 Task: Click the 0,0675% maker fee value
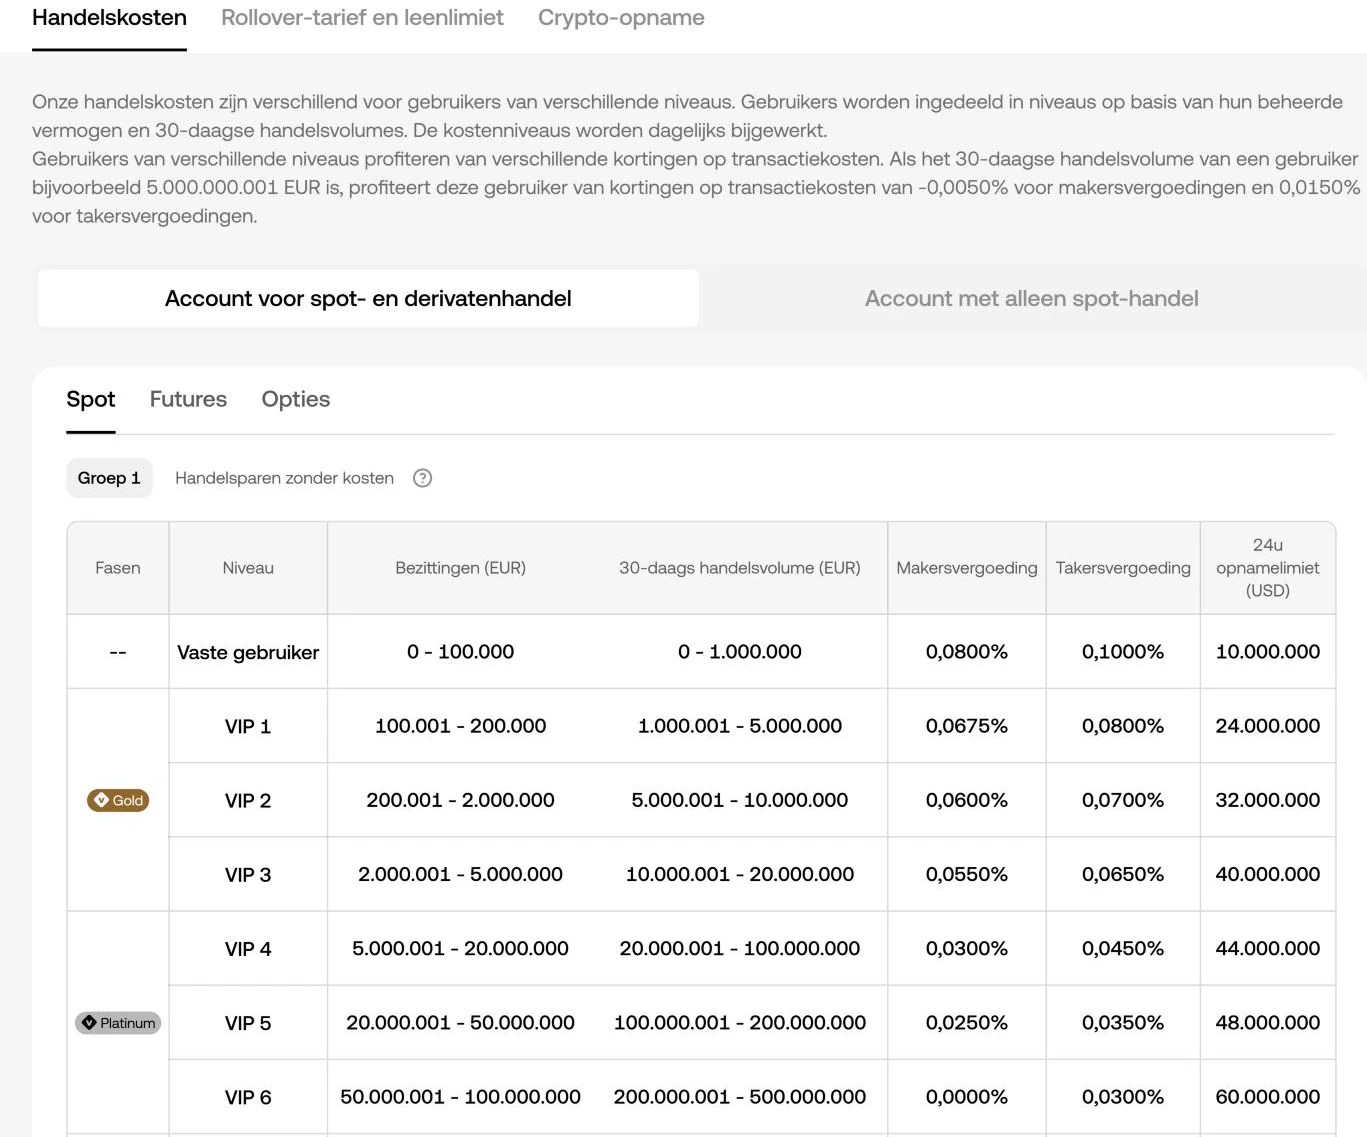click(x=967, y=726)
